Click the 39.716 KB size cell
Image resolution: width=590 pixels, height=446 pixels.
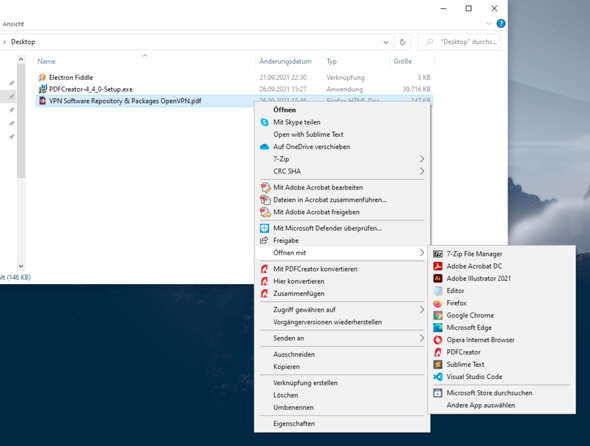tap(417, 89)
